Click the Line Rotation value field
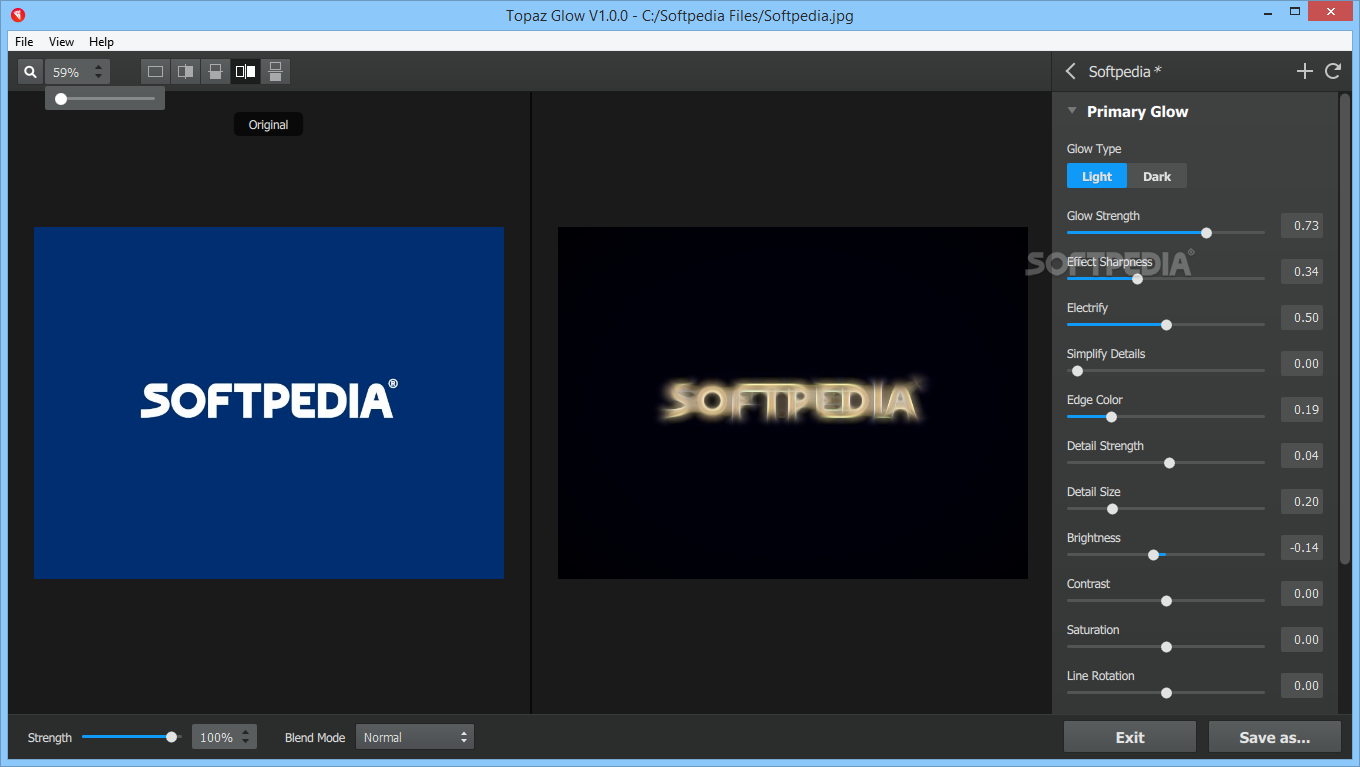The height and width of the screenshot is (767, 1360). pos(1302,685)
